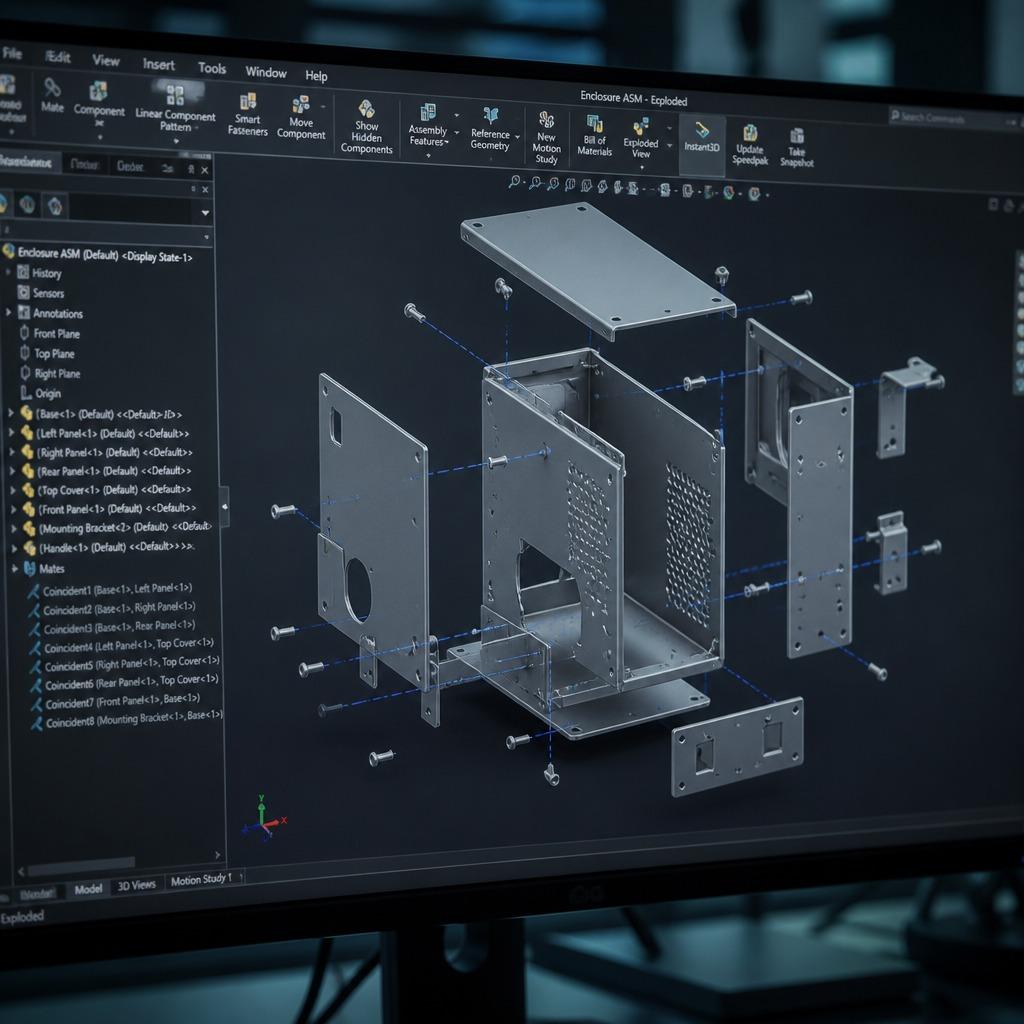Screen dimensions: 1024x1024
Task: Click the Component insert icon
Action: (x=99, y=91)
